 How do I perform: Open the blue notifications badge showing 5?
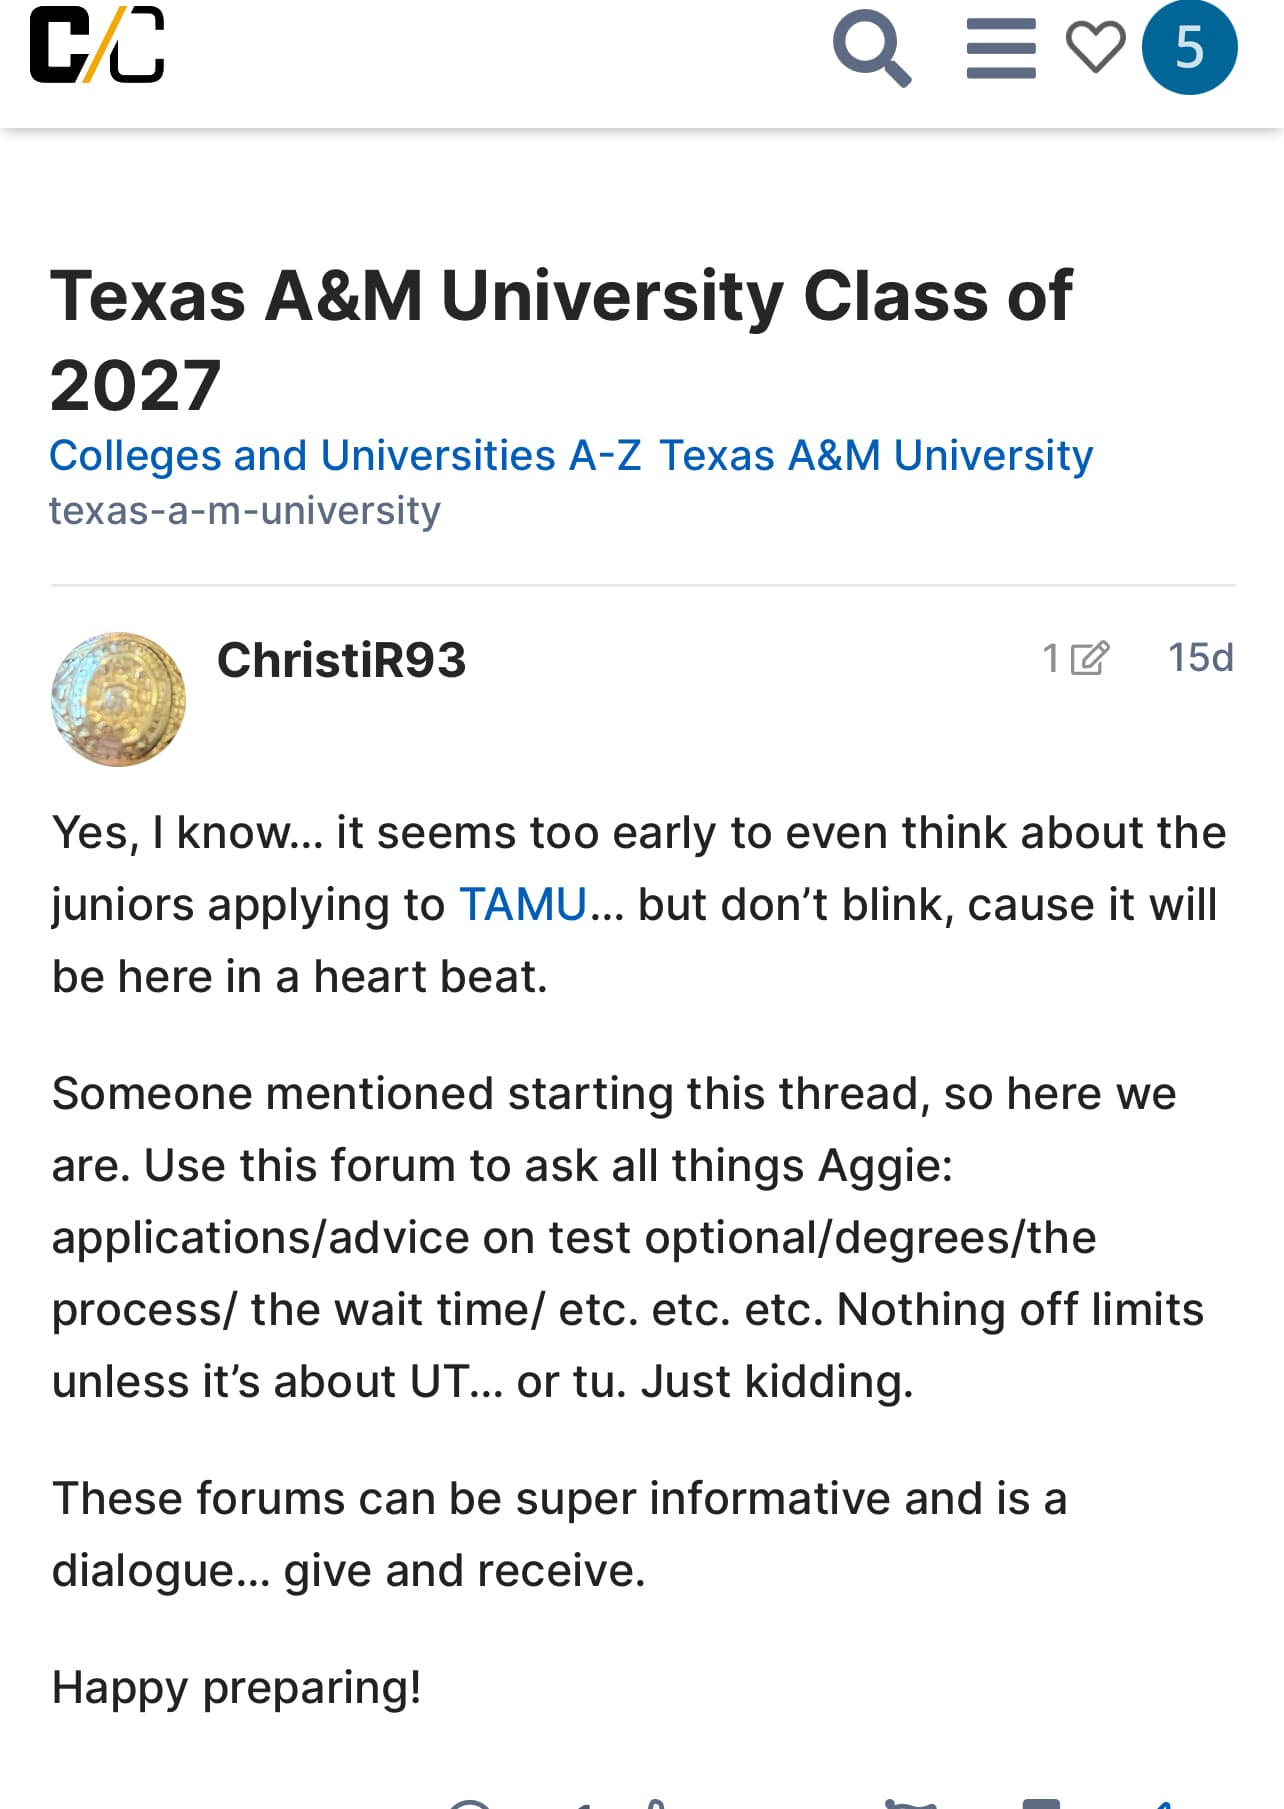click(x=1189, y=47)
